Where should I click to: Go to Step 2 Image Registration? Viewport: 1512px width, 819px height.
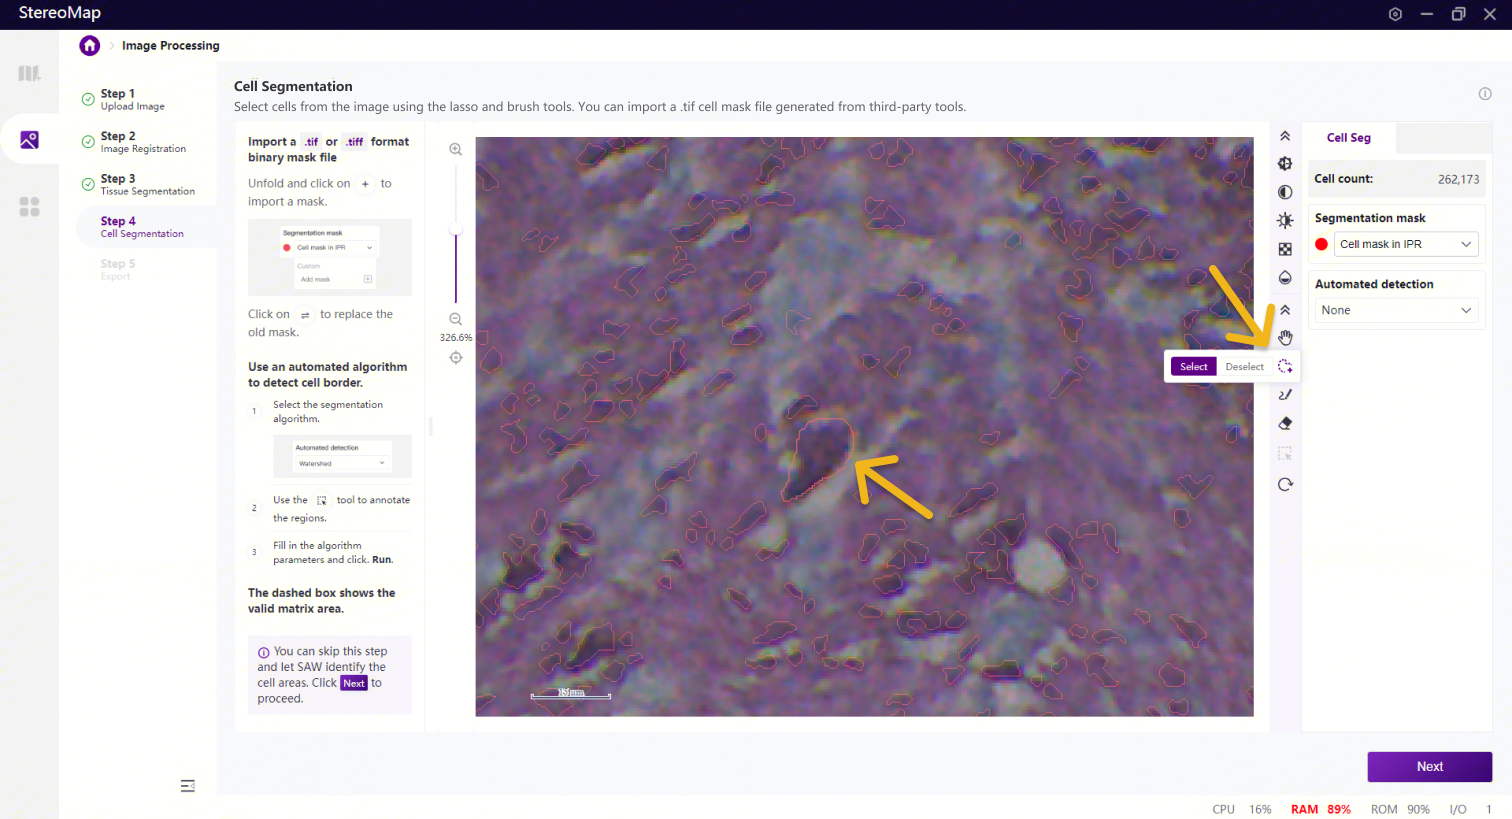(x=143, y=142)
